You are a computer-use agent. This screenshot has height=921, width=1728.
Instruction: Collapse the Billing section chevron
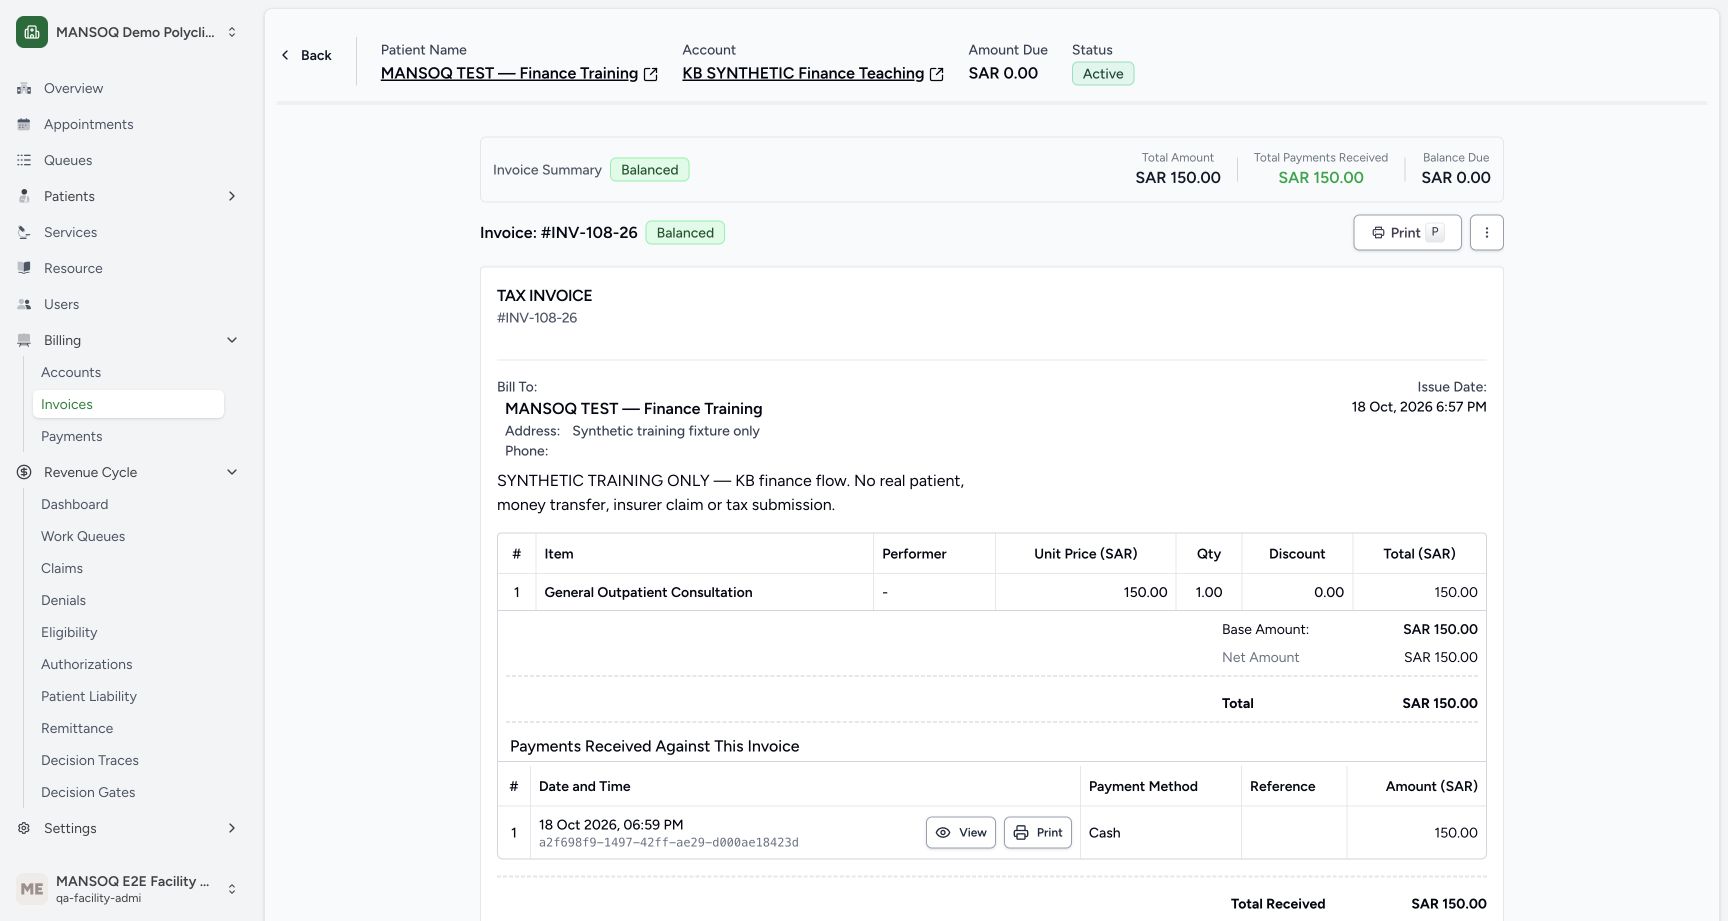click(x=232, y=340)
